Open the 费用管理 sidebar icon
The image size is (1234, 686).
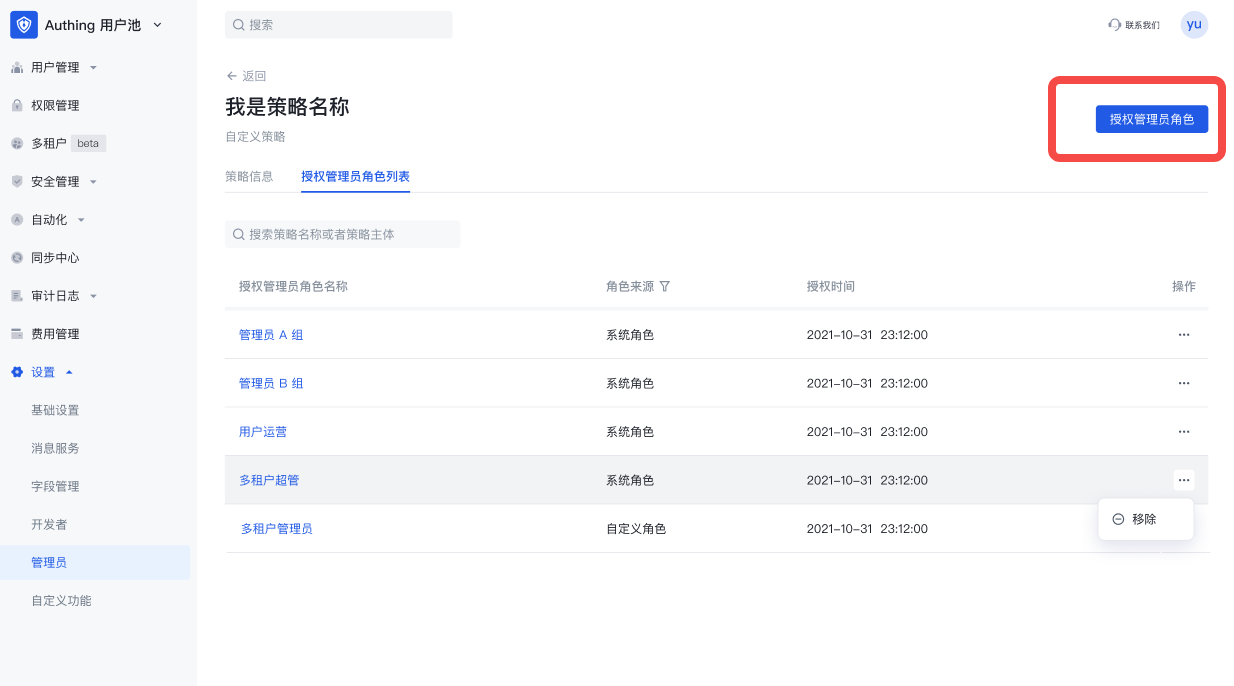[x=18, y=333]
